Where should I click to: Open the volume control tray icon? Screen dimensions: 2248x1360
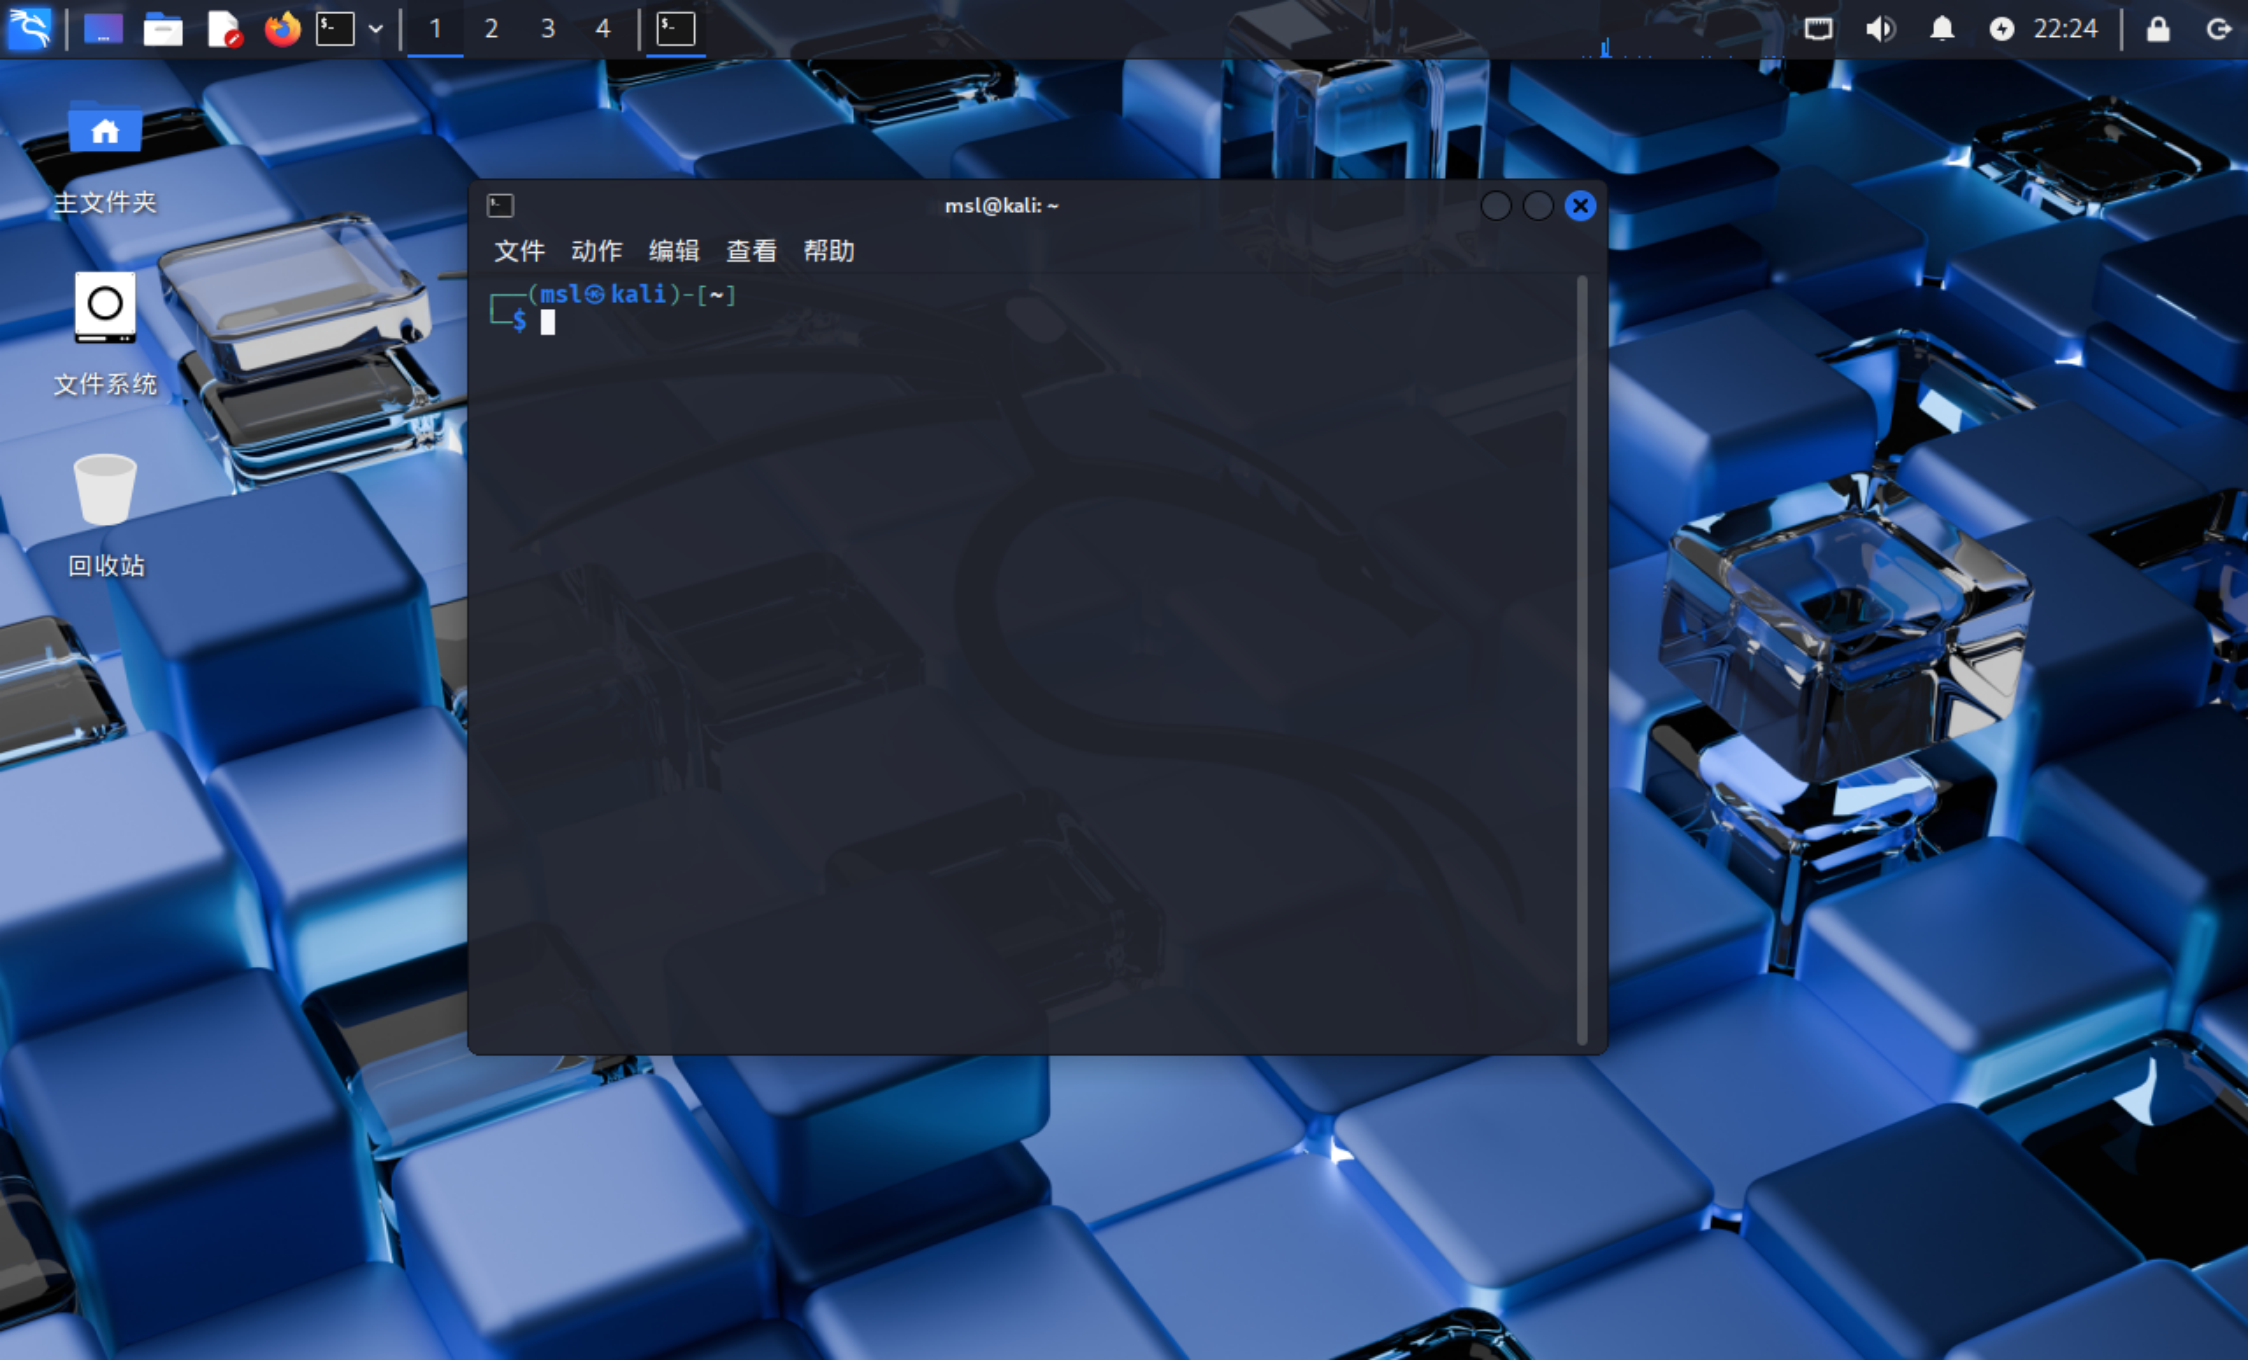1880,28
